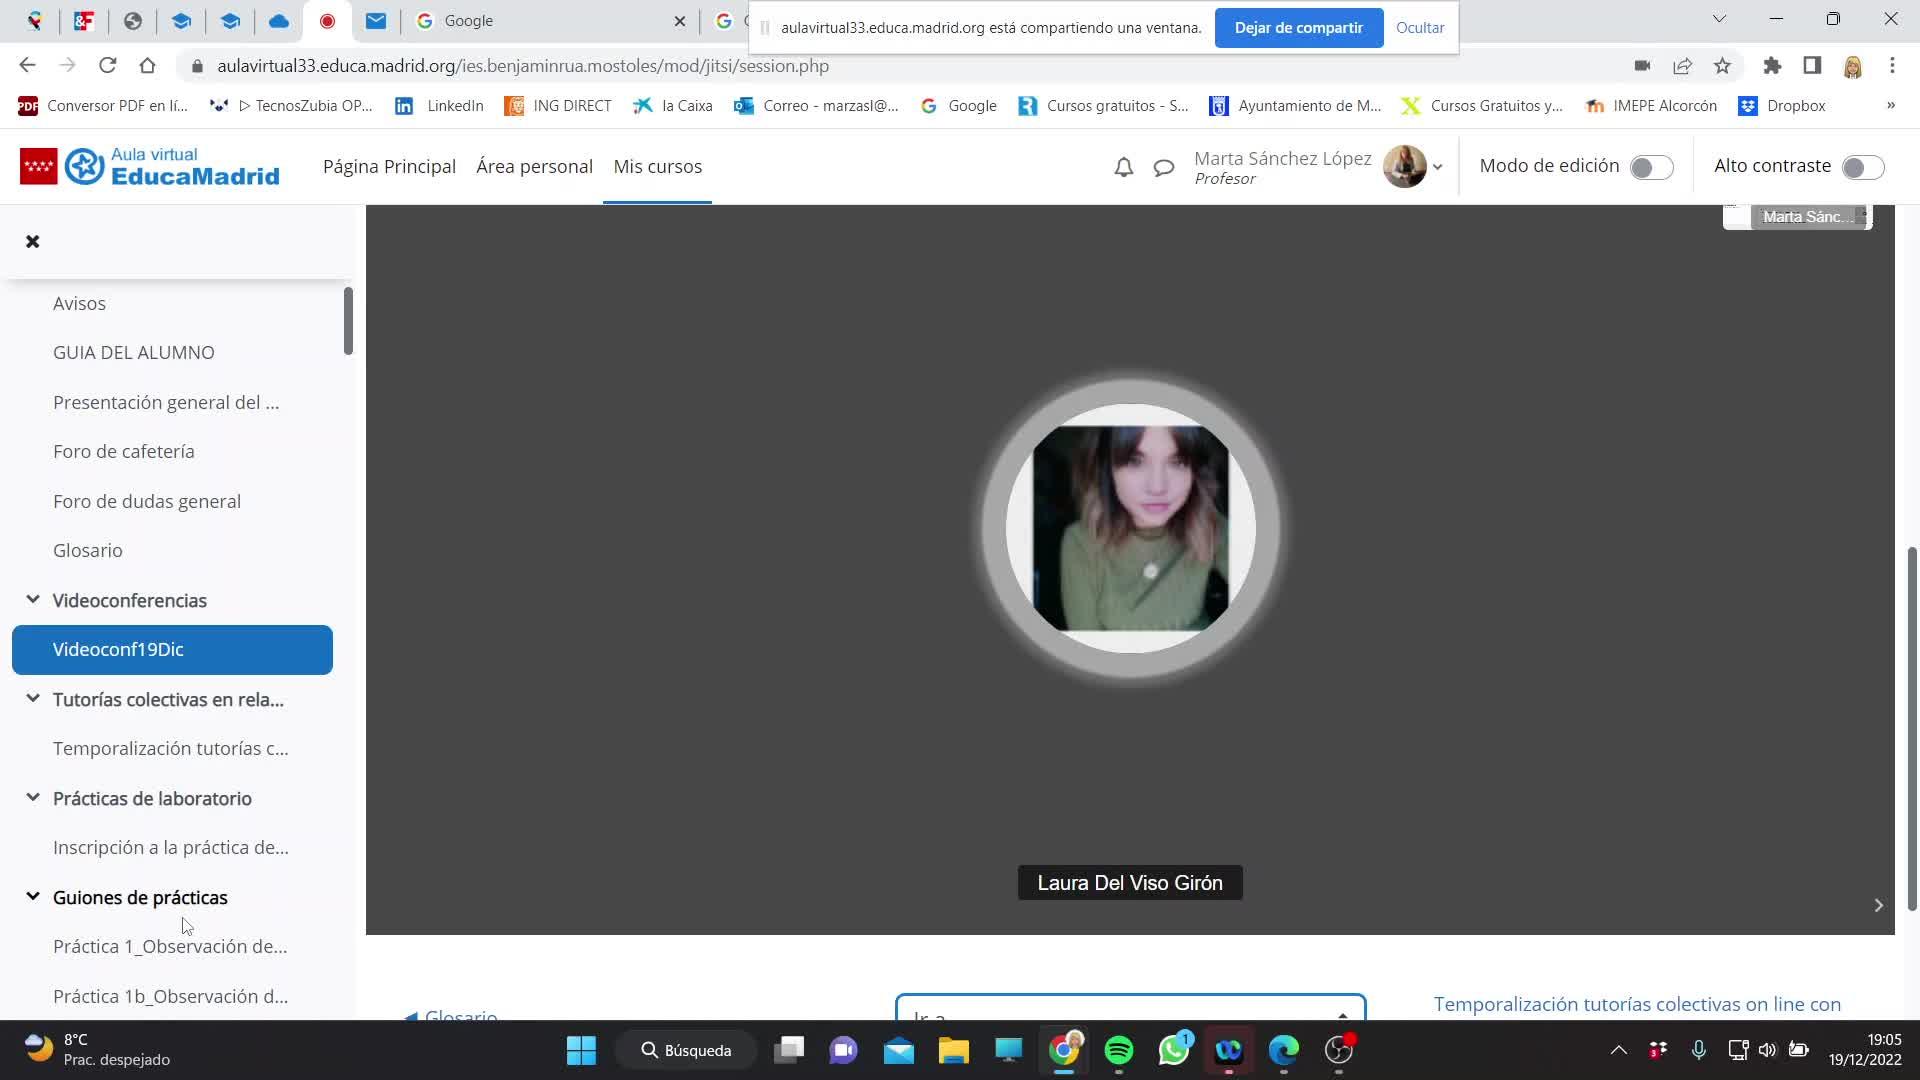Viewport: 1920px width, 1080px height.
Task: Click the bookmark star icon in address bar
Action: [1722, 66]
